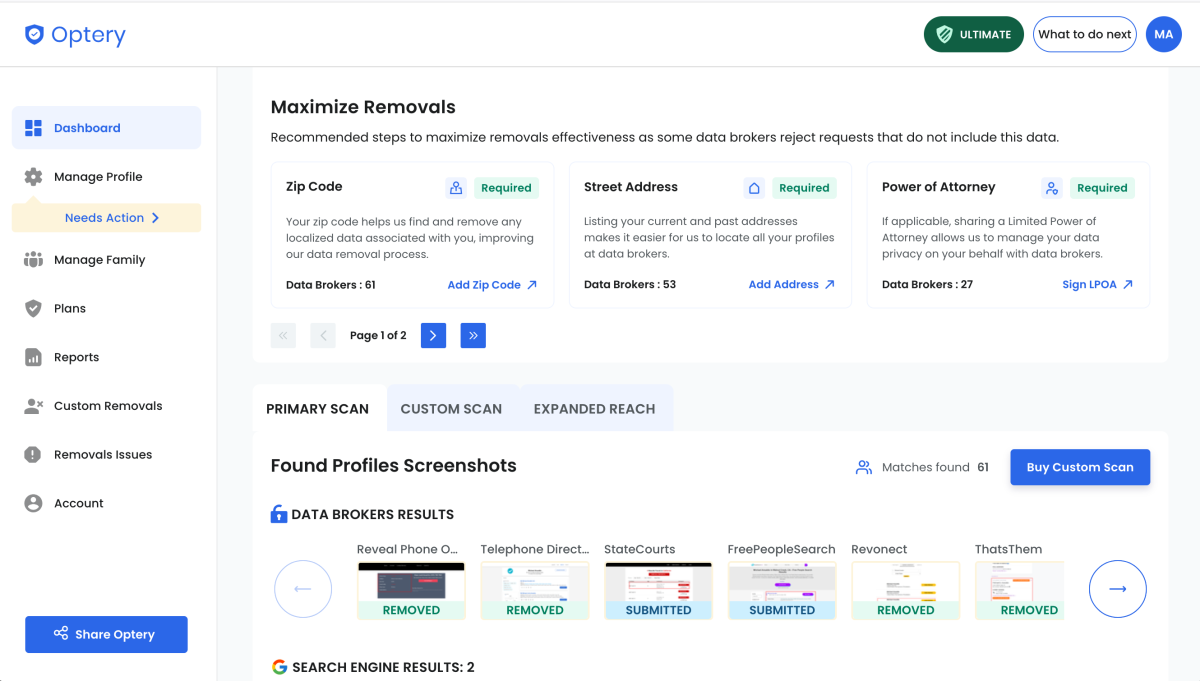Click the Add Address link
The height and width of the screenshot is (681, 1200).
[x=784, y=285]
